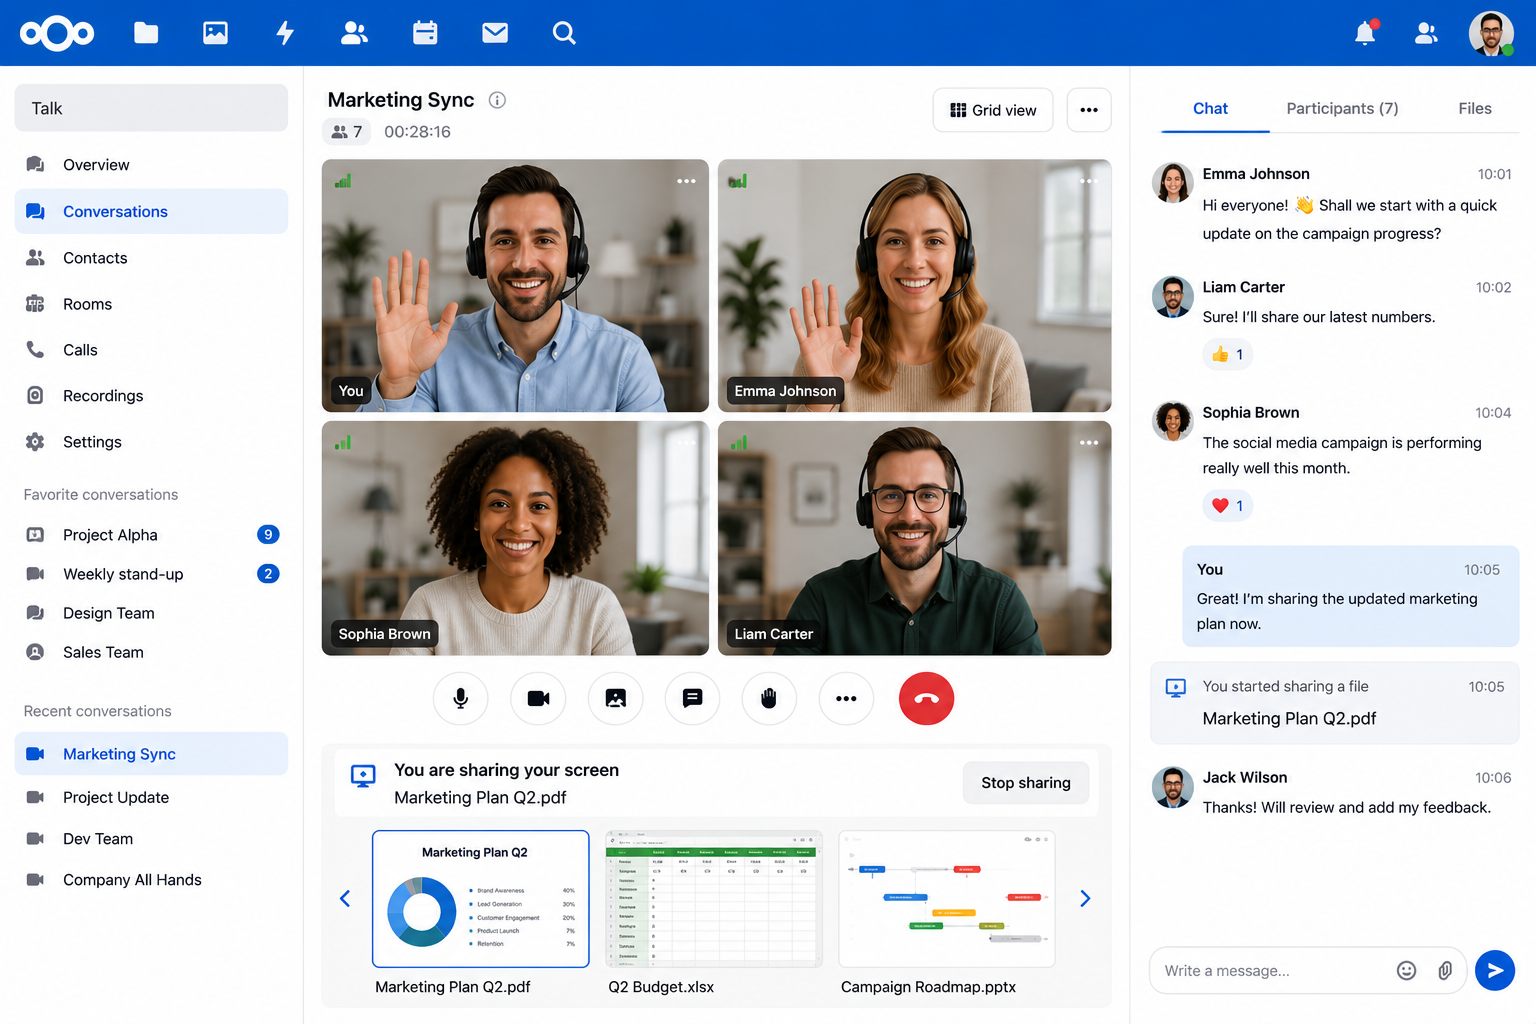
Task: Switch to the Files tab
Action: (x=1474, y=108)
